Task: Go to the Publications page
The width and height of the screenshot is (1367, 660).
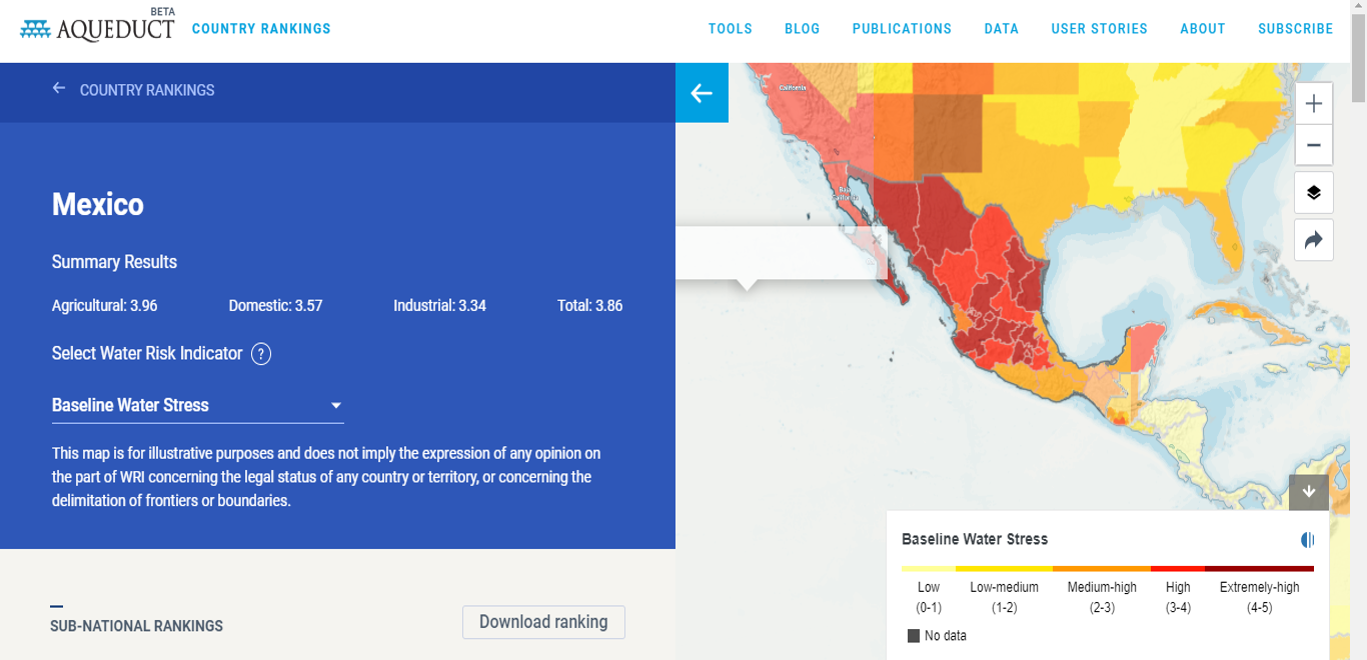Action: pyautogui.click(x=902, y=29)
